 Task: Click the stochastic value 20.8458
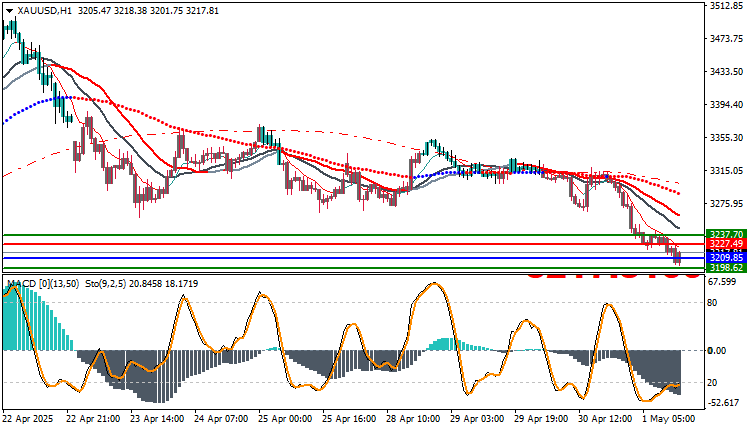coord(145,284)
